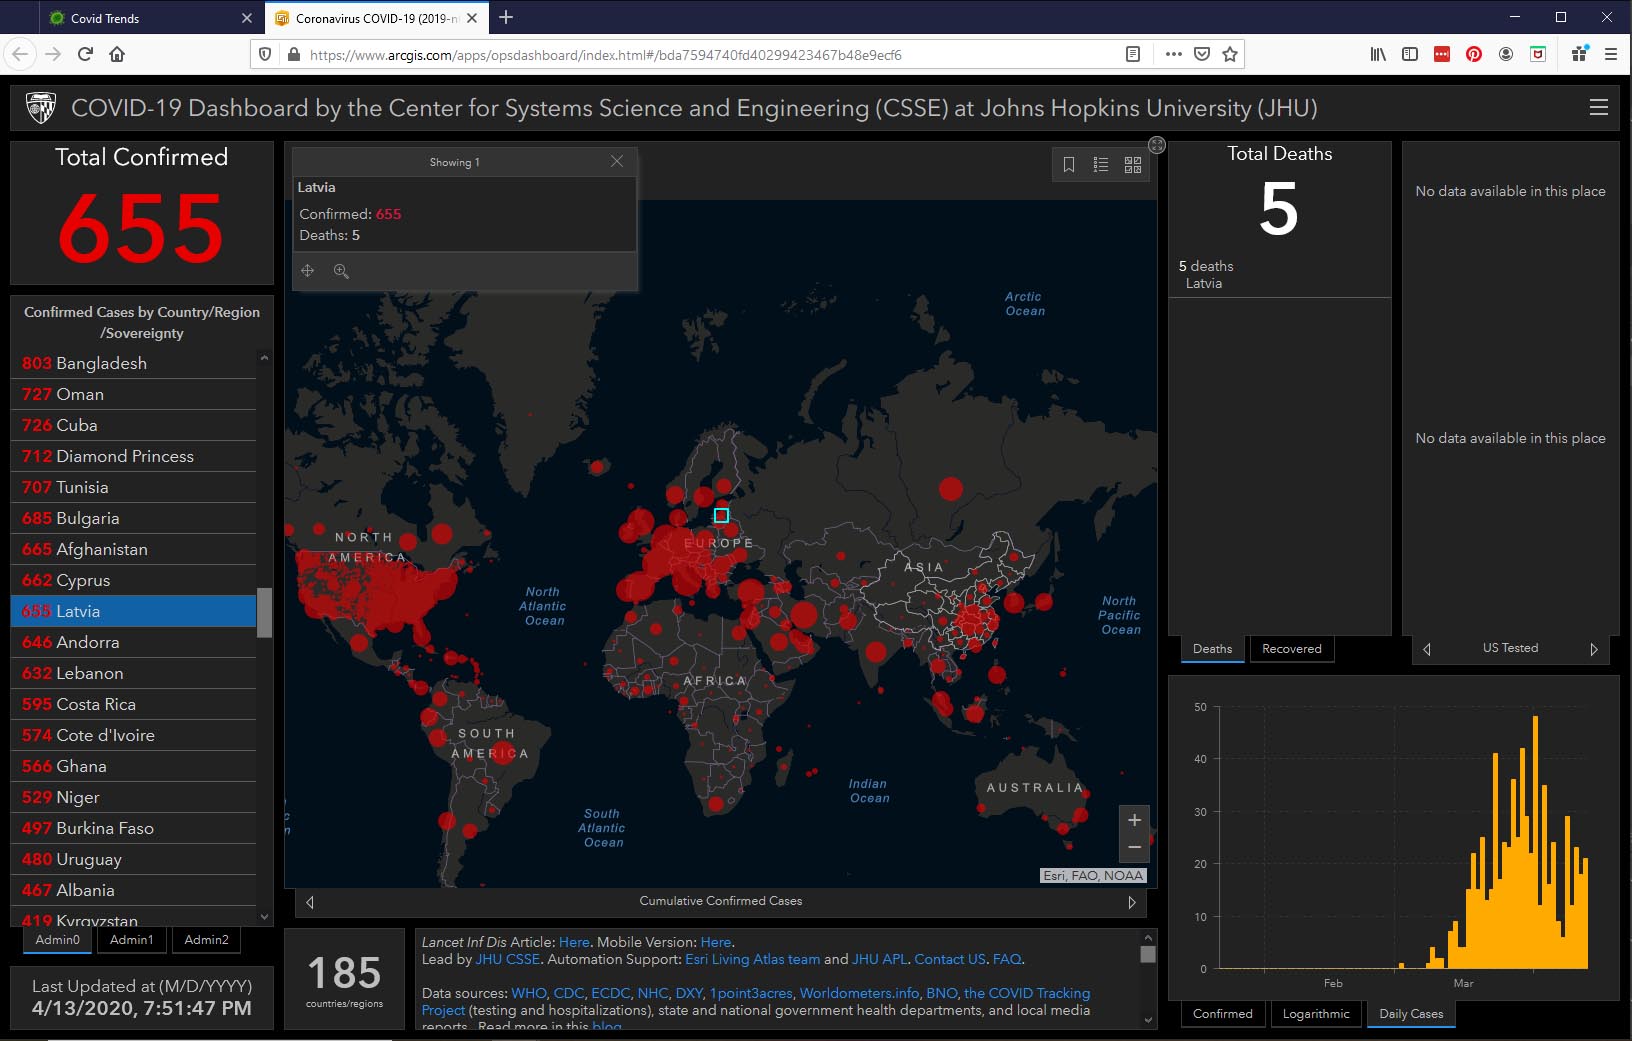Viewport: 1632px width, 1041px height.
Task: Open a new browser tab
Action: 506,17
